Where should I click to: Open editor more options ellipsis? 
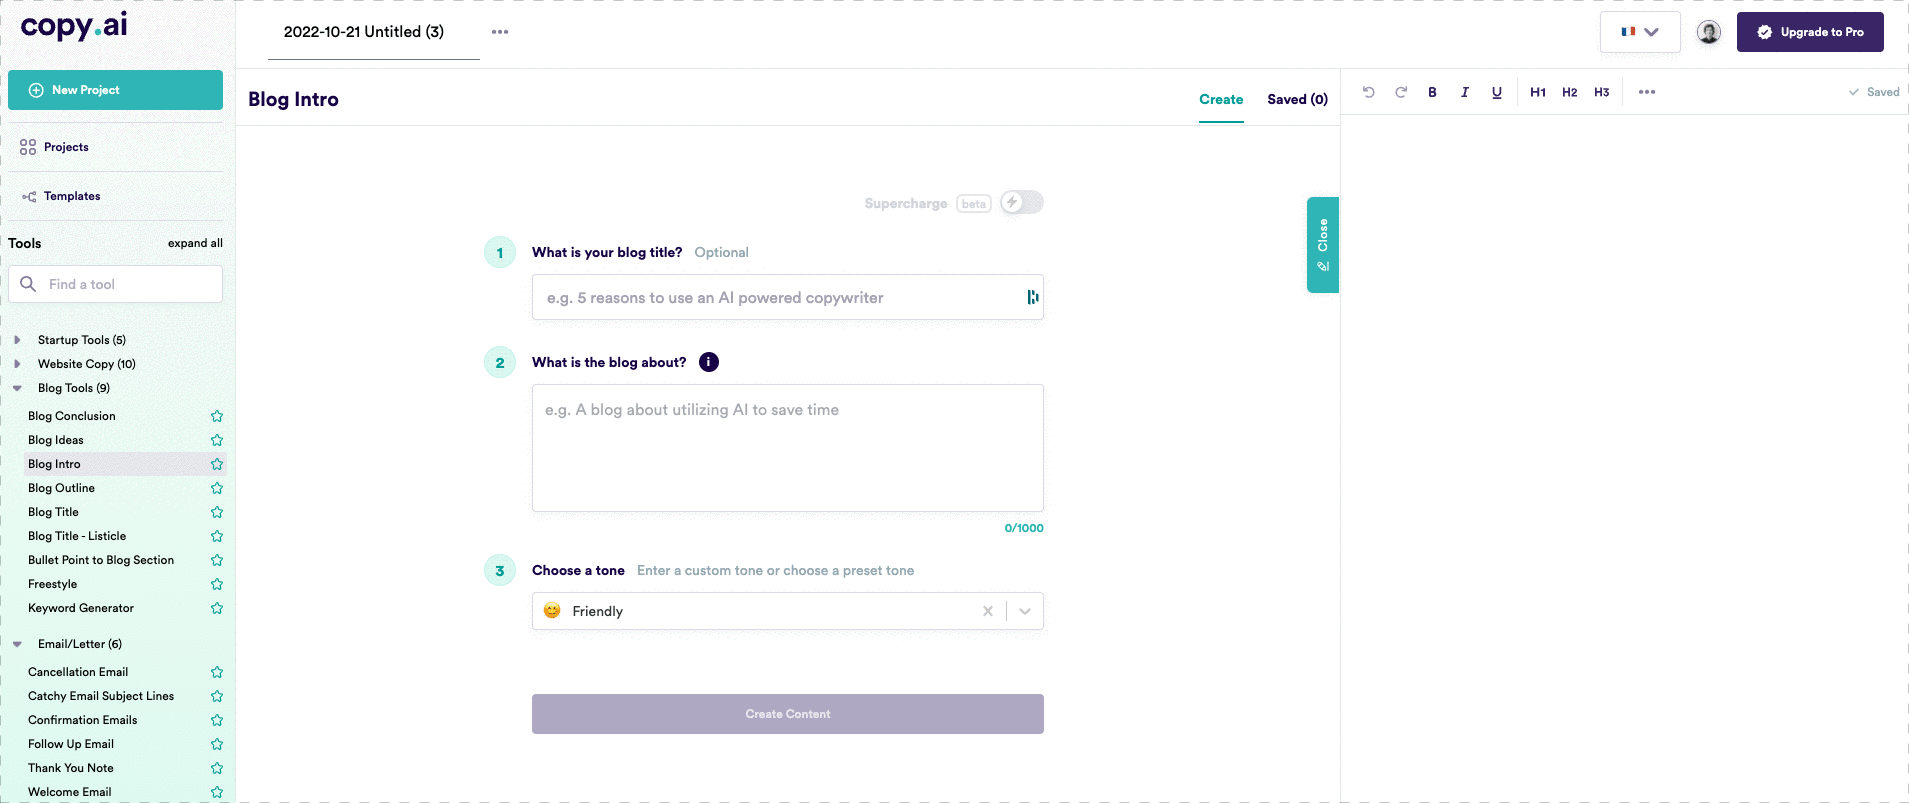pos(1647,92)
